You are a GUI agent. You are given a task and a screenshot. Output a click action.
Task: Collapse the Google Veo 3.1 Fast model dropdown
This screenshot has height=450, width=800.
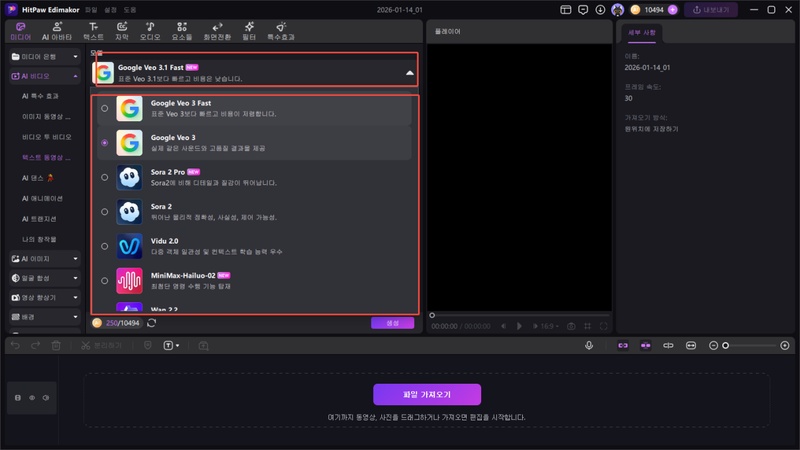(x=410, y=73)
